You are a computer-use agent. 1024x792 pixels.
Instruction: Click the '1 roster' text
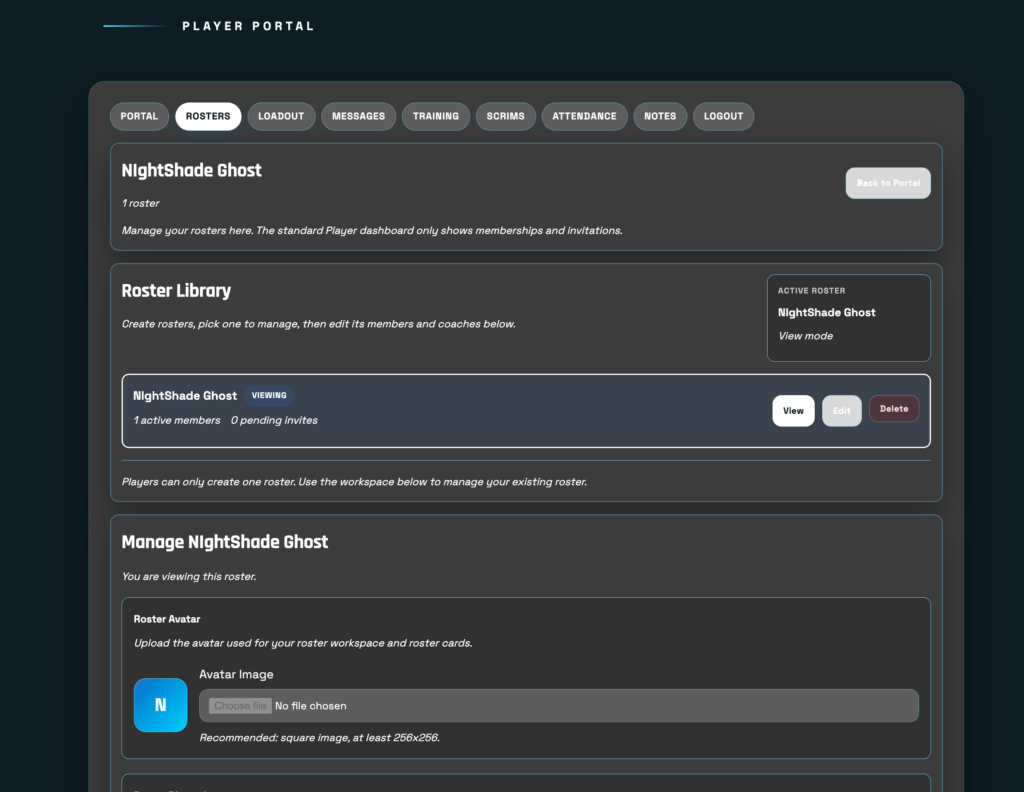pyautogui.click(x=140, y=203)
